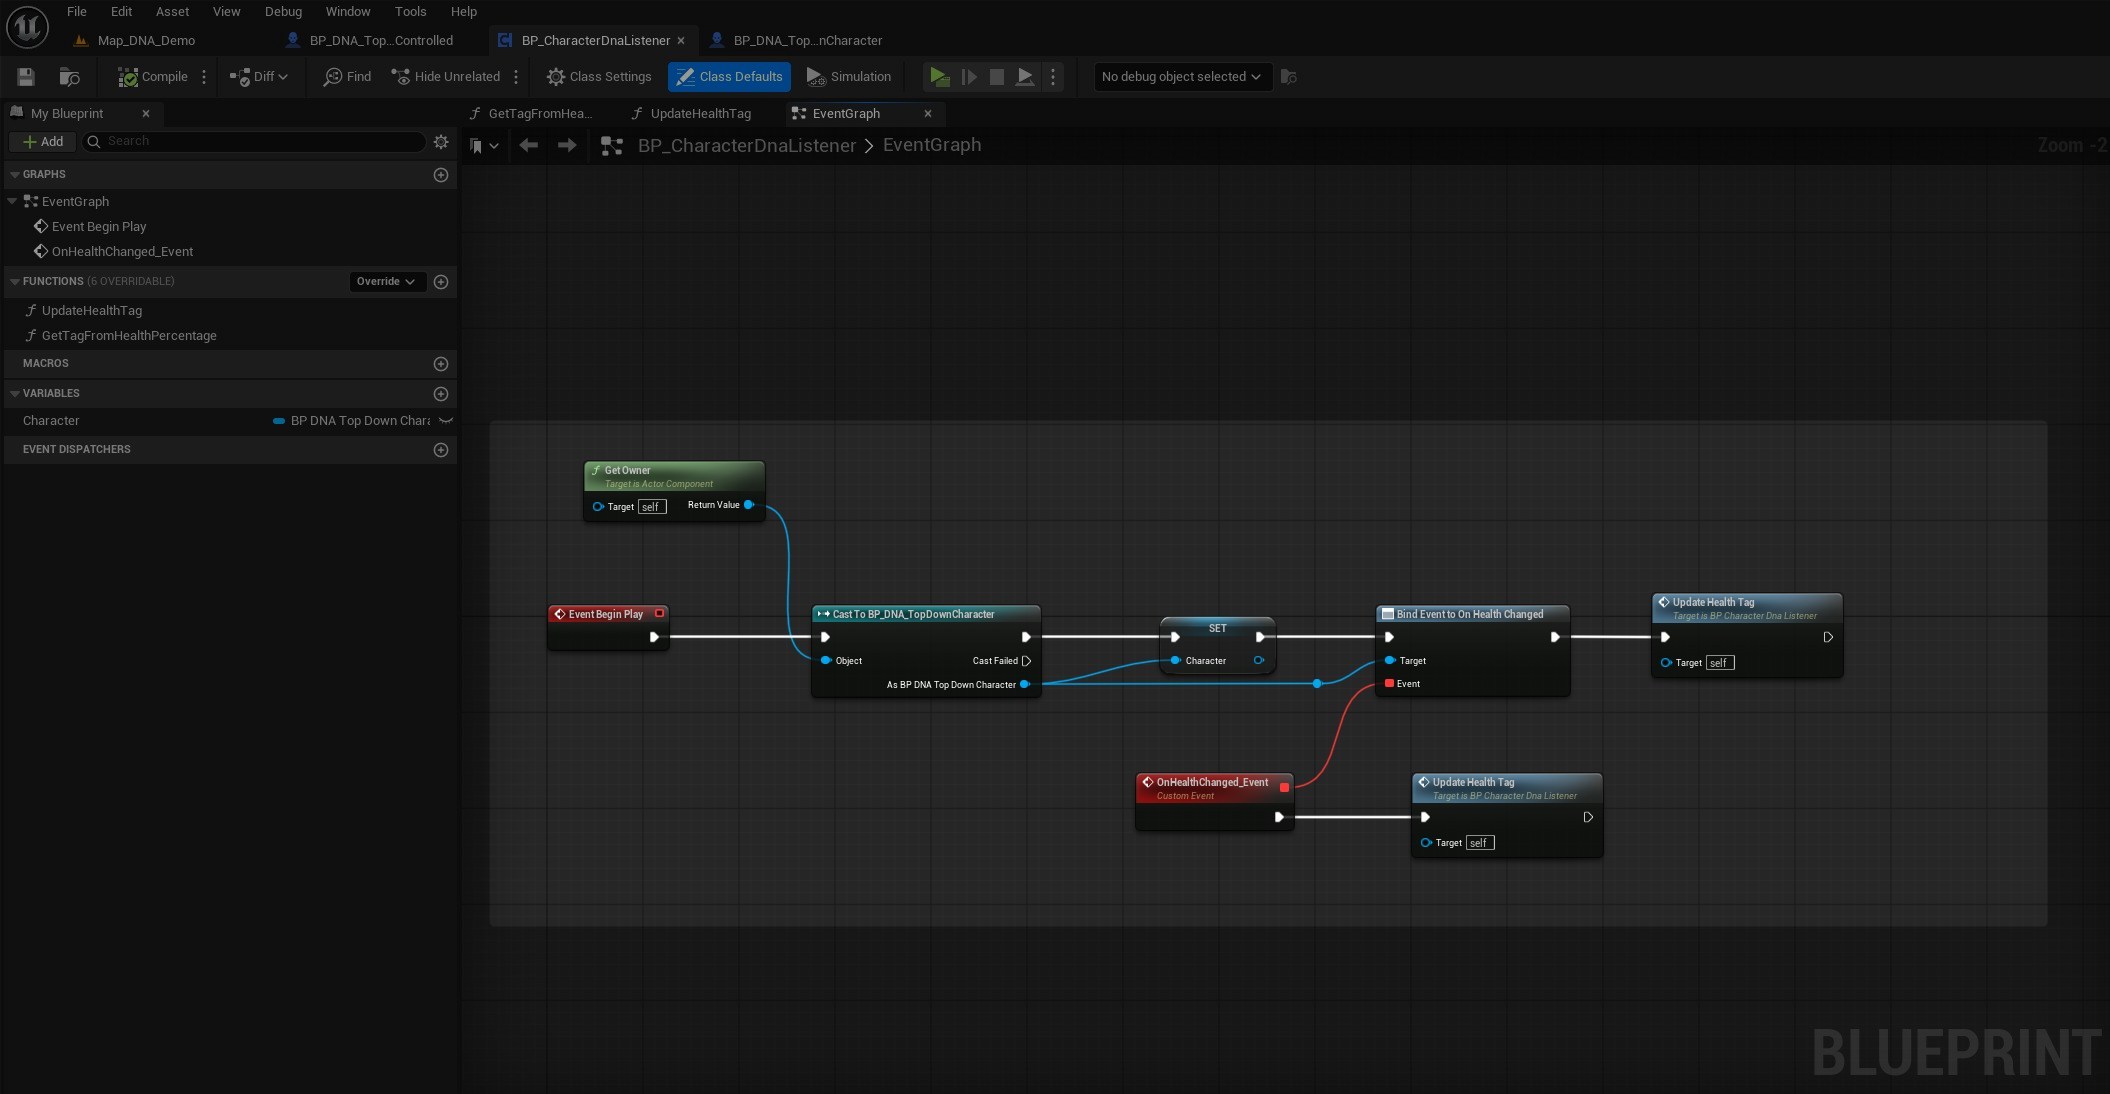Image resolution: width=2110 pixels, height=1094 pixels.
Task: Open the function Override dropdown
Action: coord(386,282)
